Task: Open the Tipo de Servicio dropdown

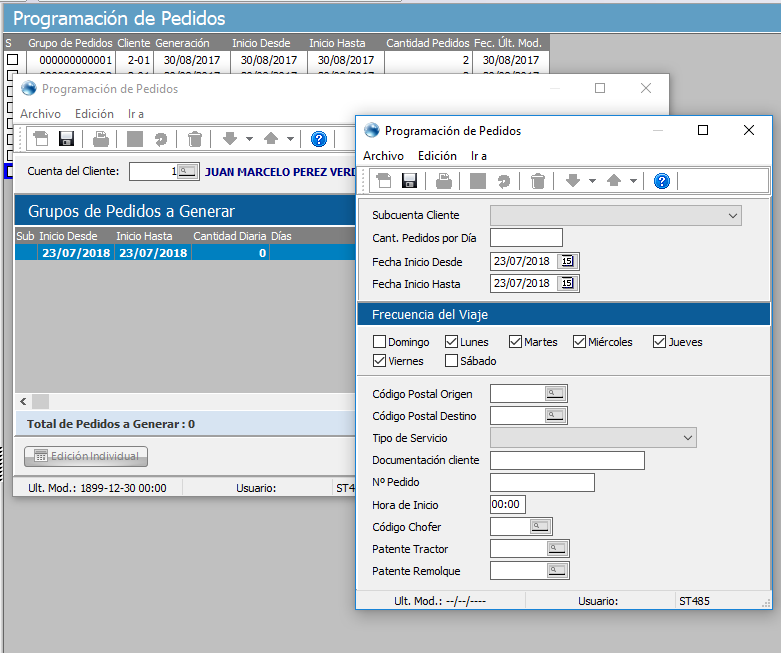Action: 687,438
